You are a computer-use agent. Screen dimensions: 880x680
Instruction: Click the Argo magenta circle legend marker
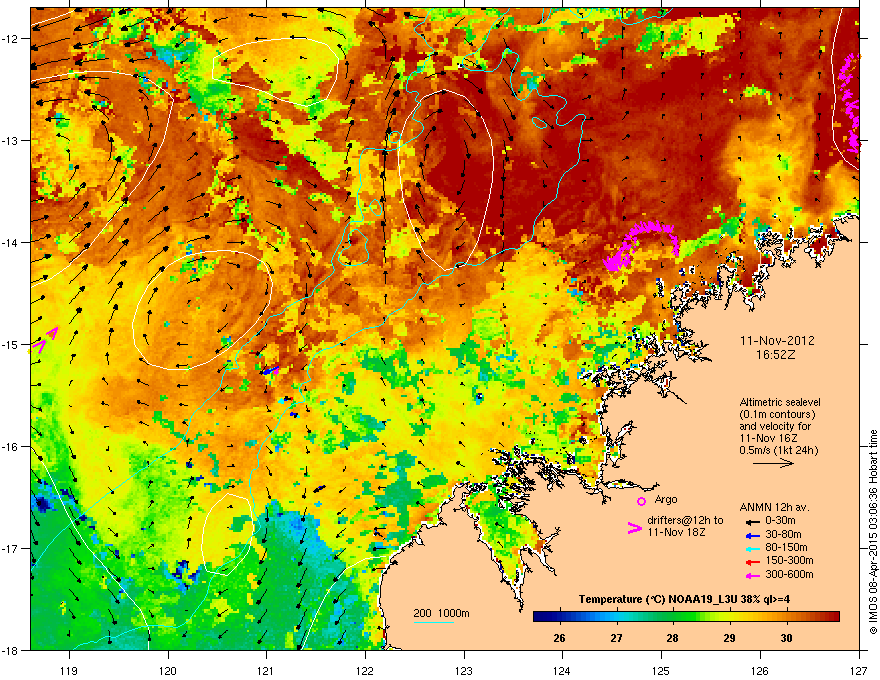pyautogui.click(x=641, y=501)
